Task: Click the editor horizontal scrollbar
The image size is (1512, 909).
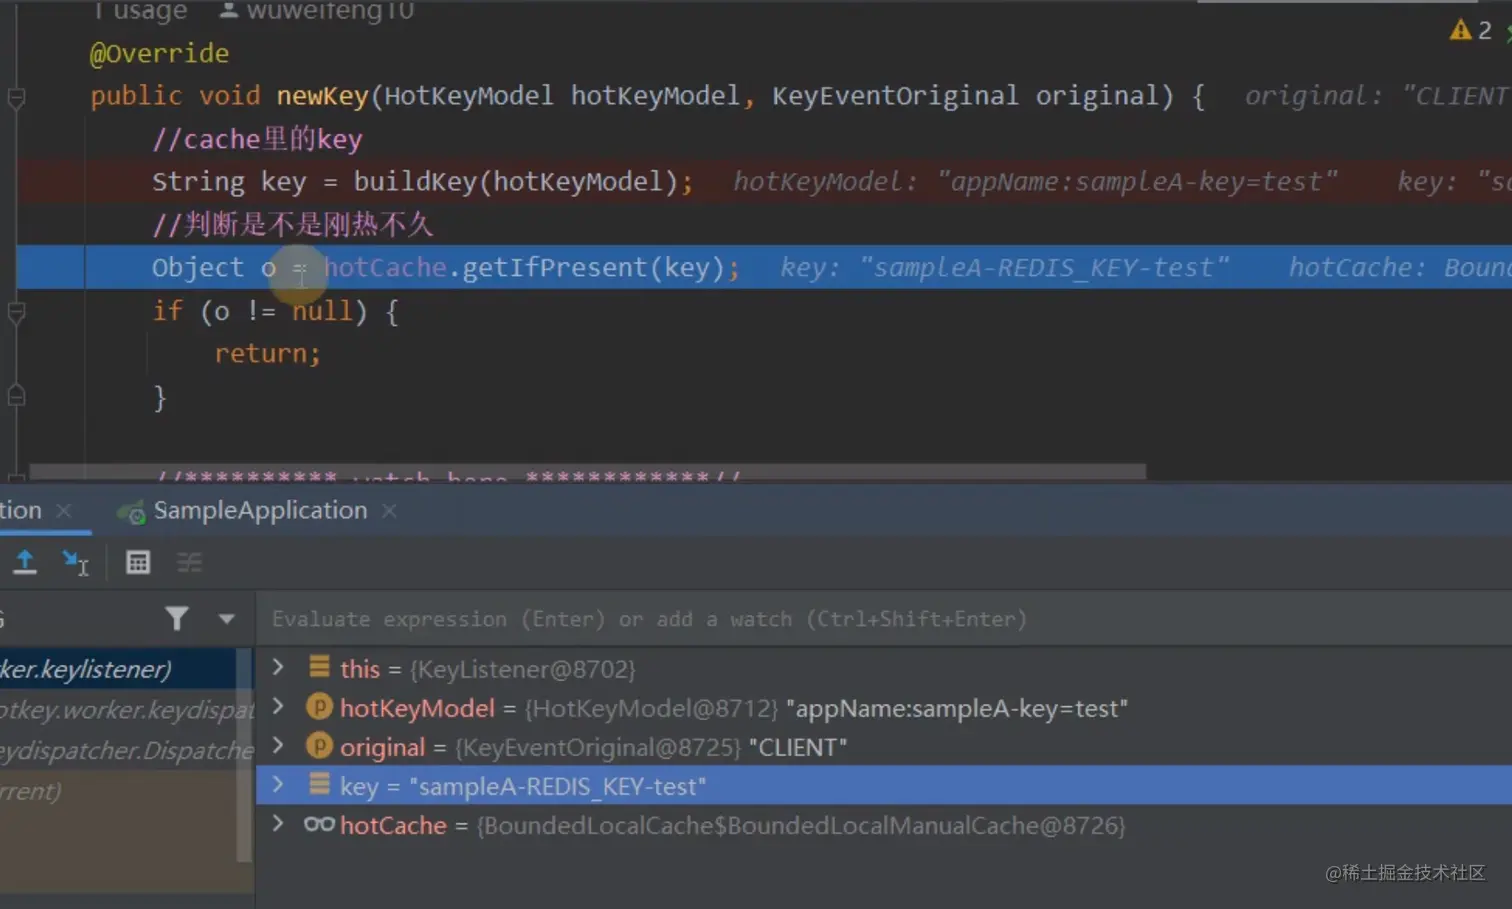Action: [588, 471]
